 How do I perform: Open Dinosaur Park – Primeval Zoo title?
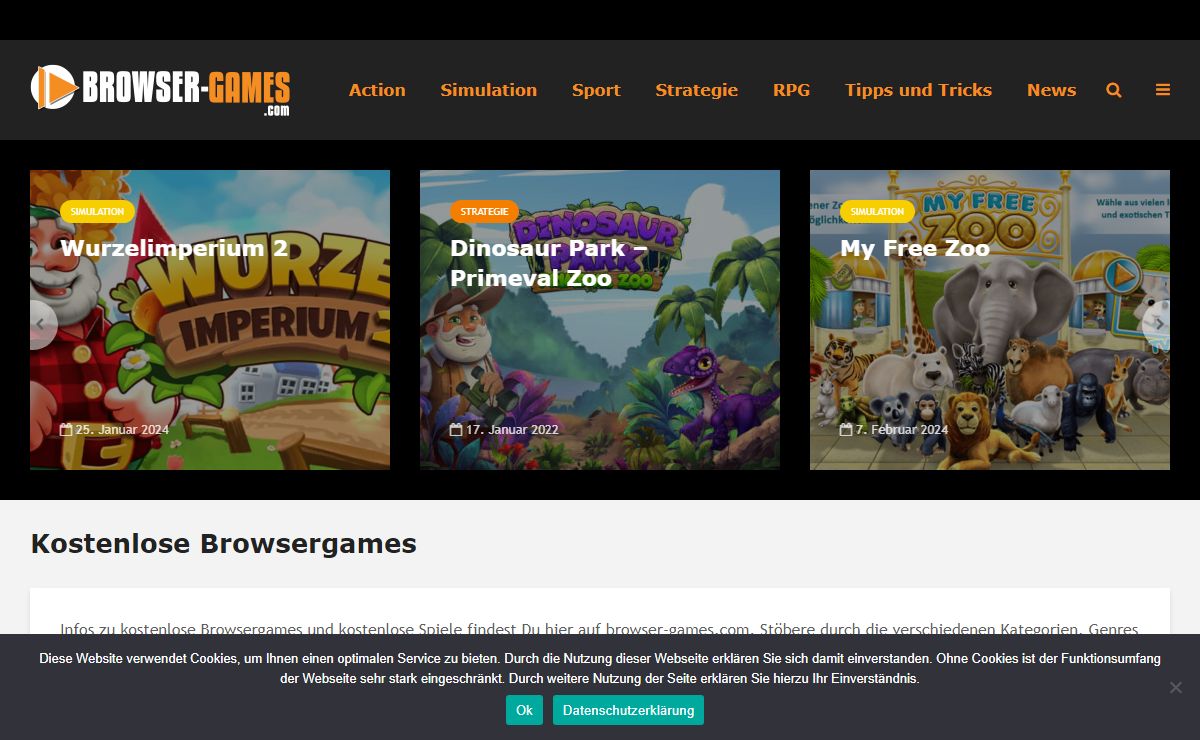[551, 263]
